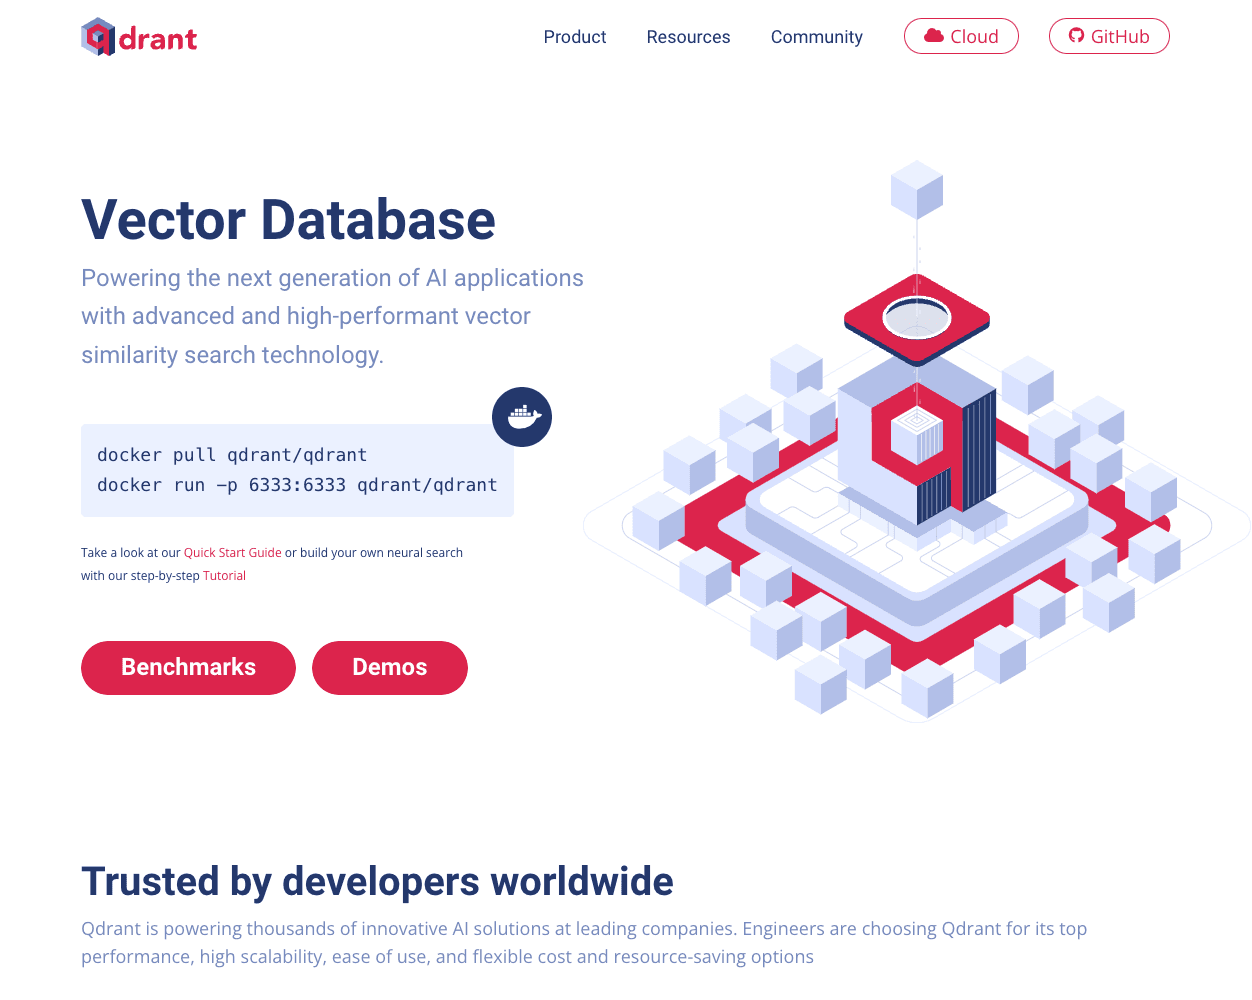The width and height of the screenshot is (1252, 1000).
Task: Click the docker pull qdrant/qdrant command line
Action: (232, 455)
